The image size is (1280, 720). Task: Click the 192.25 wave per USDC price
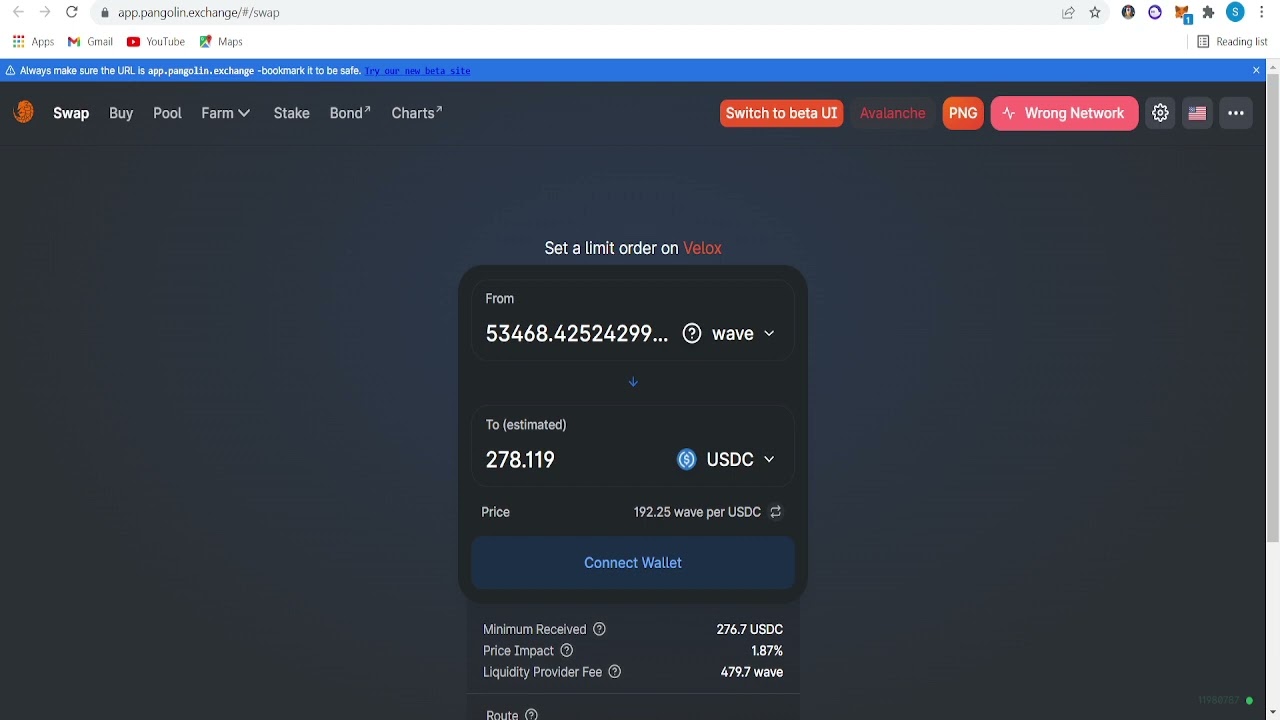click(x=697, y=512)
